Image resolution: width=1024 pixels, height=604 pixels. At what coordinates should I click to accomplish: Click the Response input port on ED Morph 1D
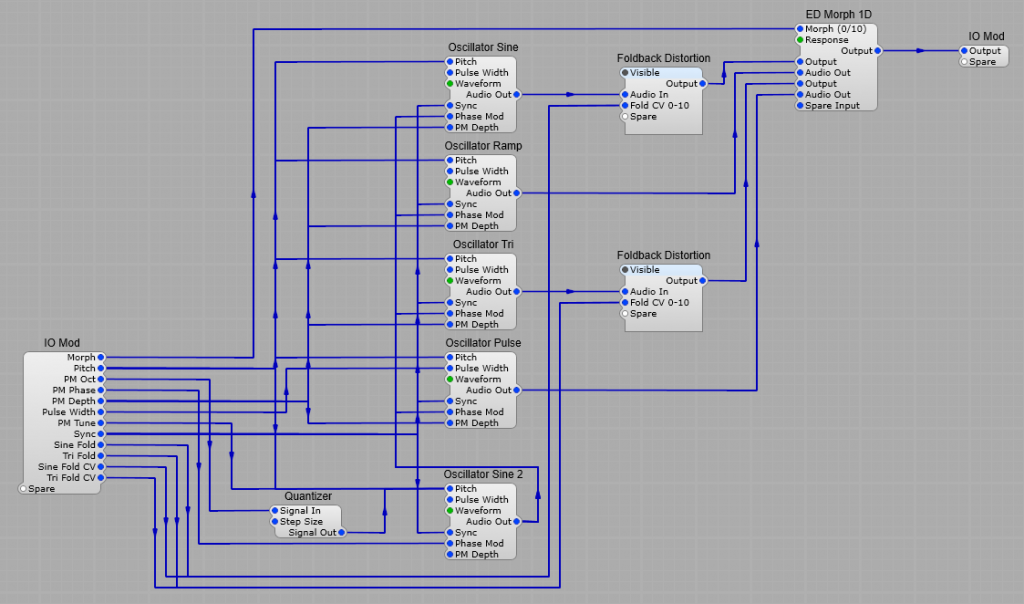click(799, 39)
